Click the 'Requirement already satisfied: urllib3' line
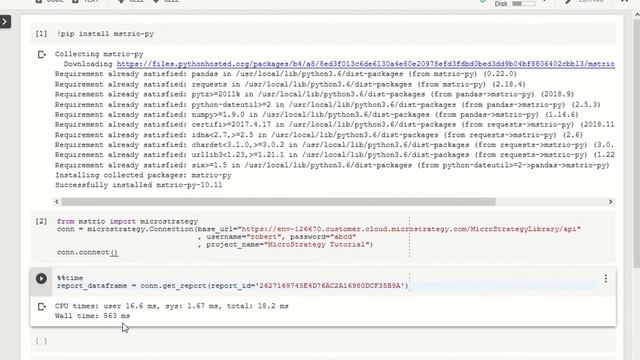 (x=335, y=155)
